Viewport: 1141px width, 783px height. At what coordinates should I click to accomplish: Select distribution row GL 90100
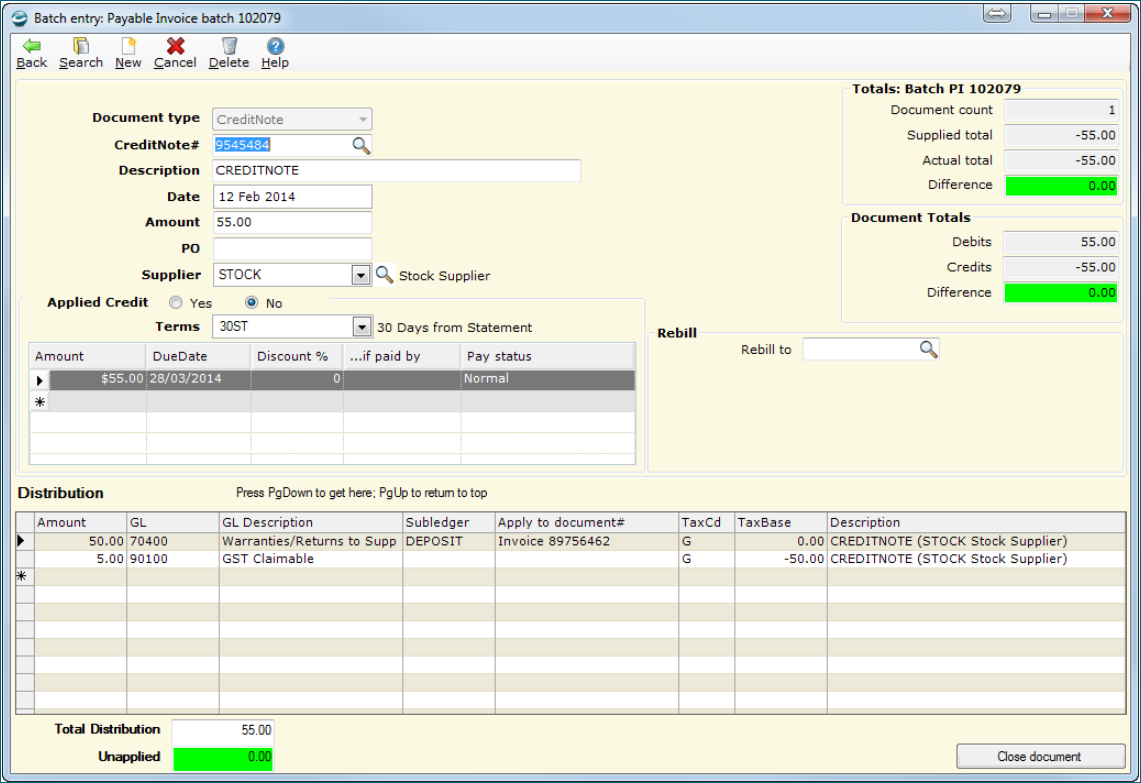[571, 559]
